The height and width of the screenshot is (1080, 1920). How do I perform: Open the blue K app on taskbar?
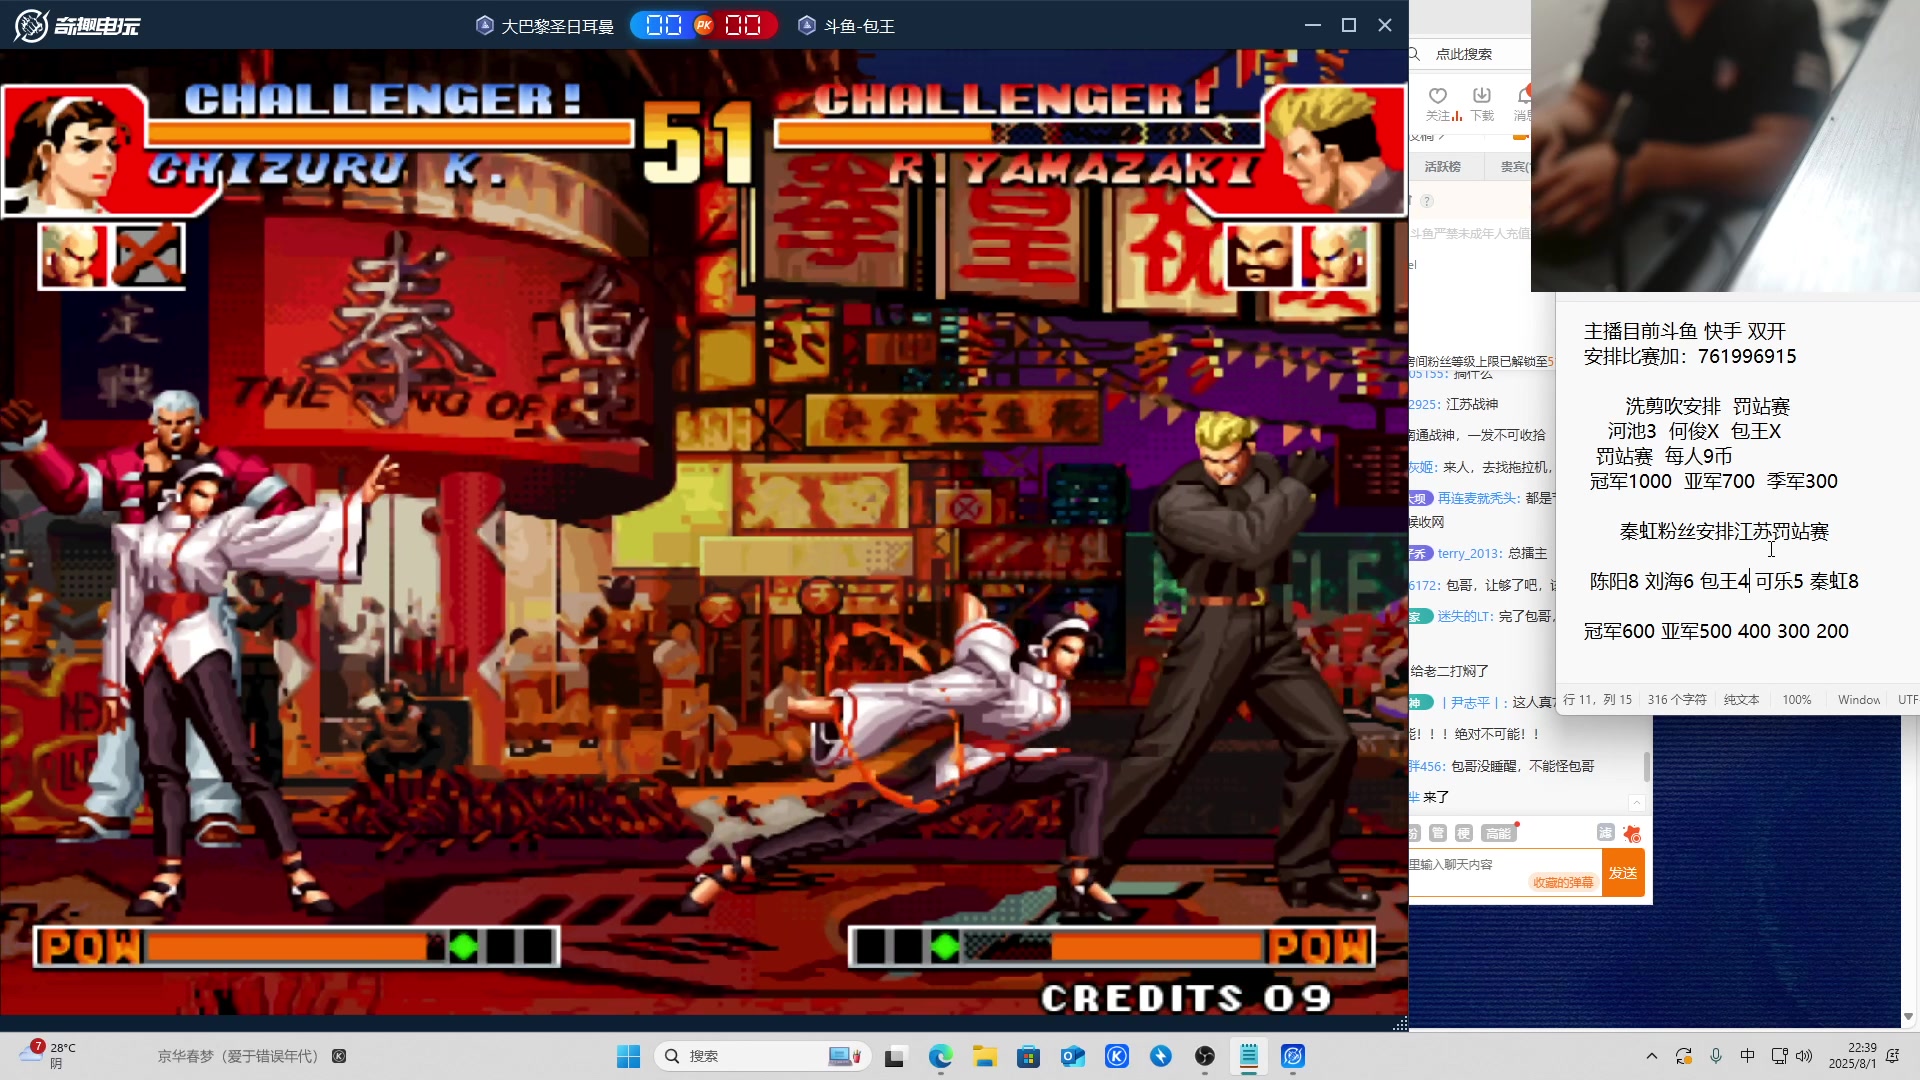point(1117,1056)
